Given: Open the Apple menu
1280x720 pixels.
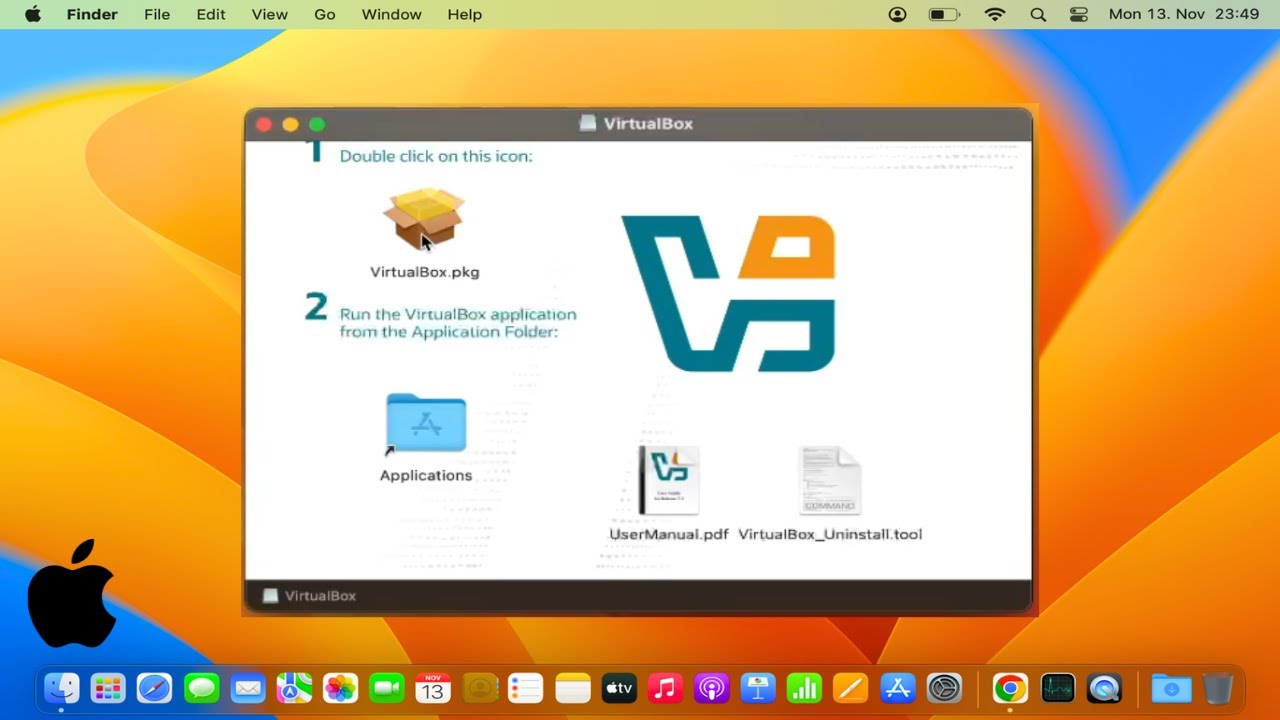Looking at the screenshot, I should 33,14.
